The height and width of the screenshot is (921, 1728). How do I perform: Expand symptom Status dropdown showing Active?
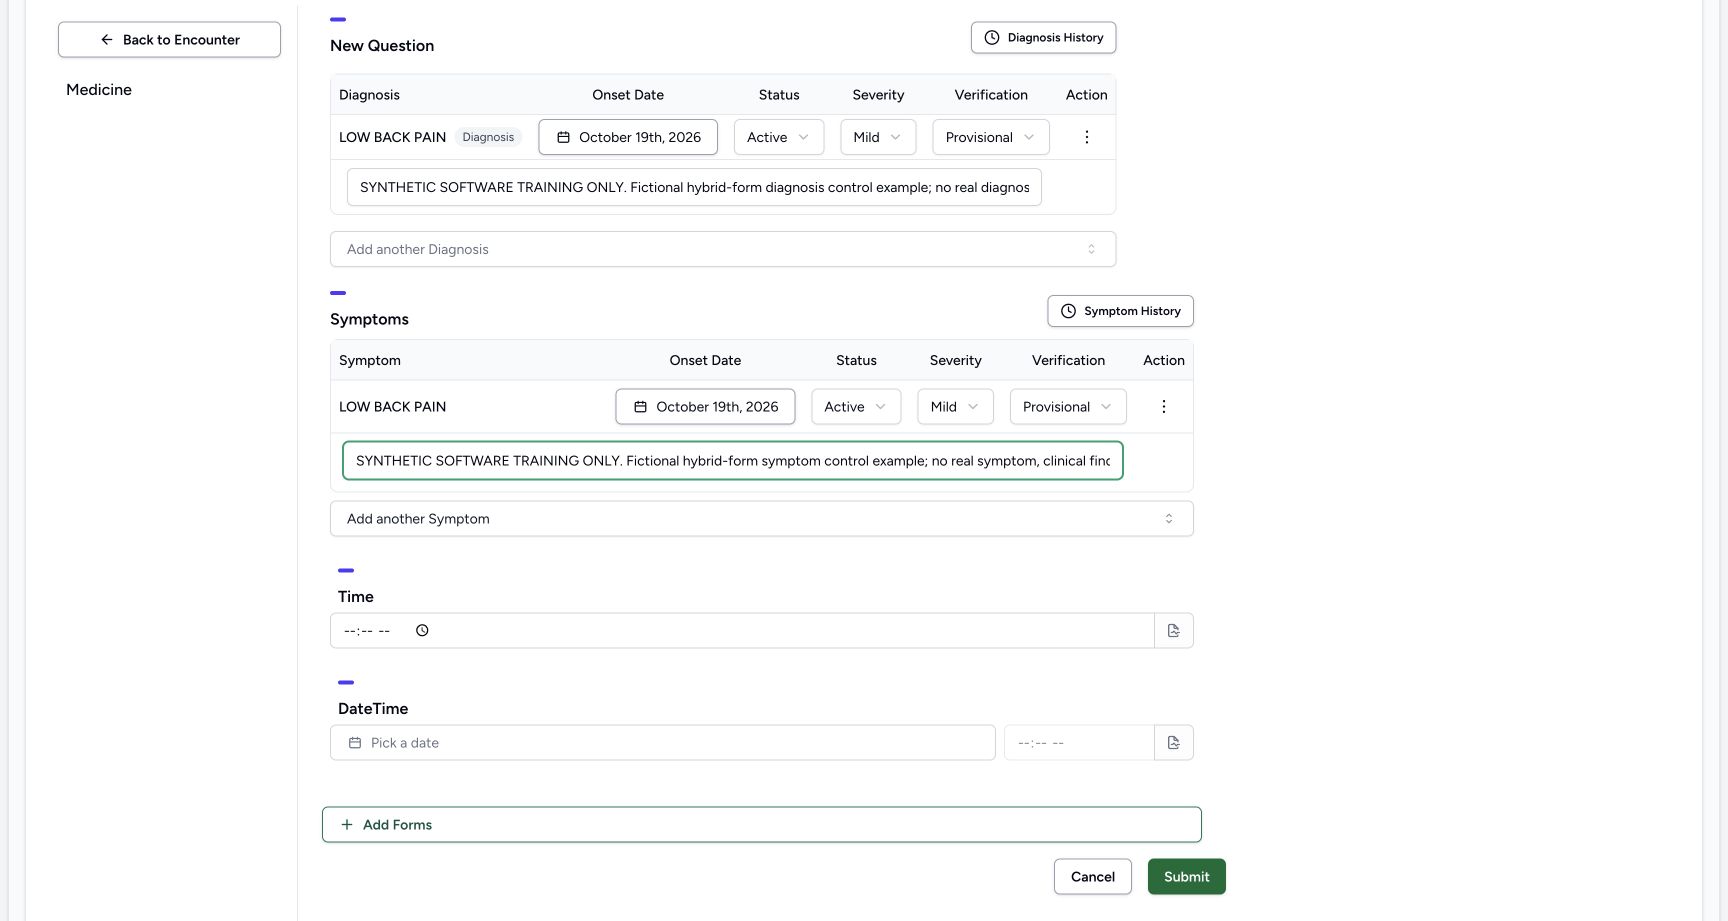click(x=856, y=407)
